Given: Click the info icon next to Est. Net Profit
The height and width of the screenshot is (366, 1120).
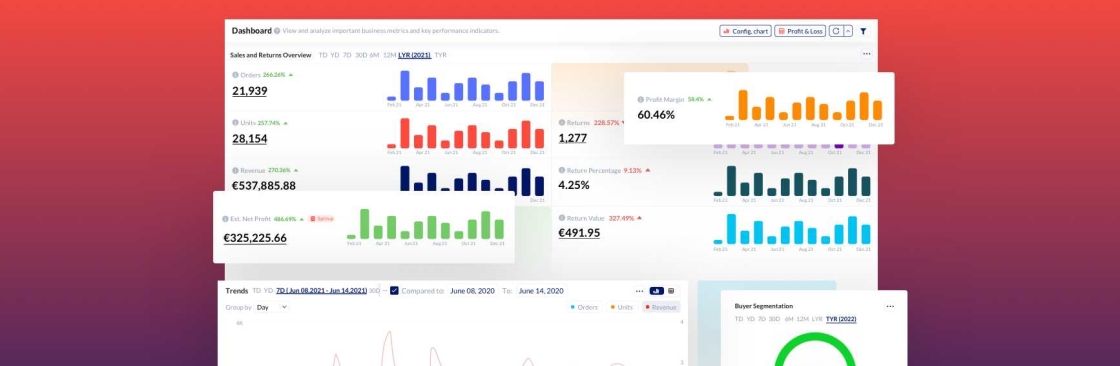Looking at the screenshot, I should (226, 219).
